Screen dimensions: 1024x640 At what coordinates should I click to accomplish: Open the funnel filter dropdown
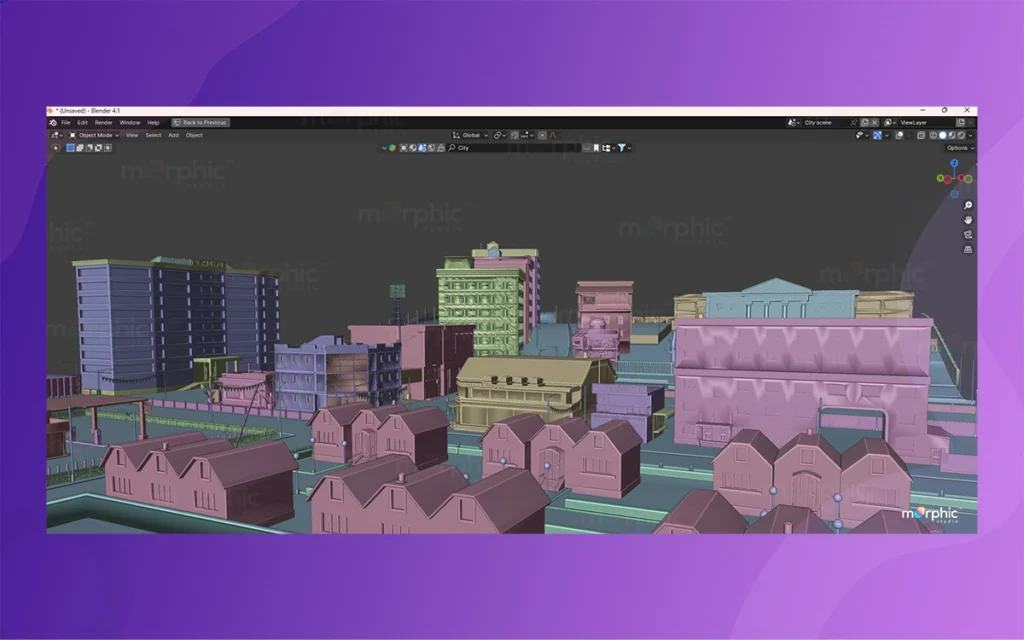624,148
